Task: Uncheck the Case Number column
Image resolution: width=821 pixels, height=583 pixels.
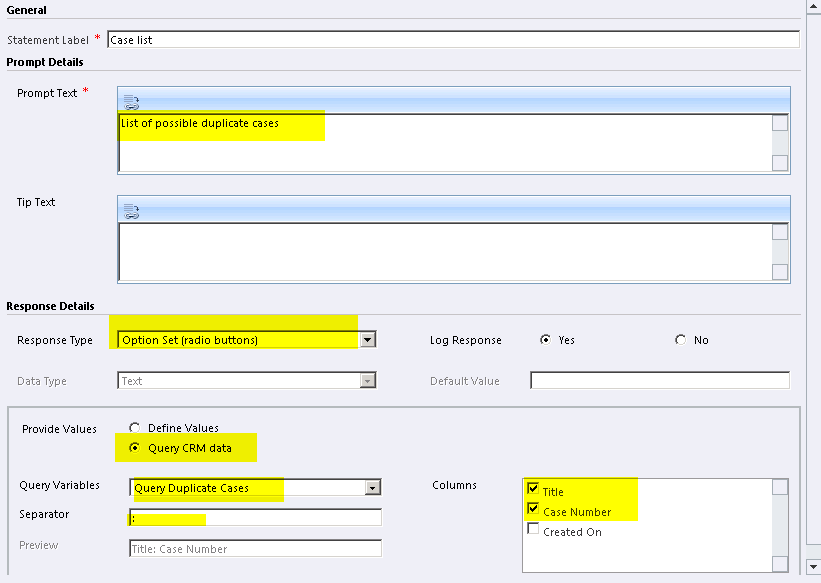Action: pos(534,511)
